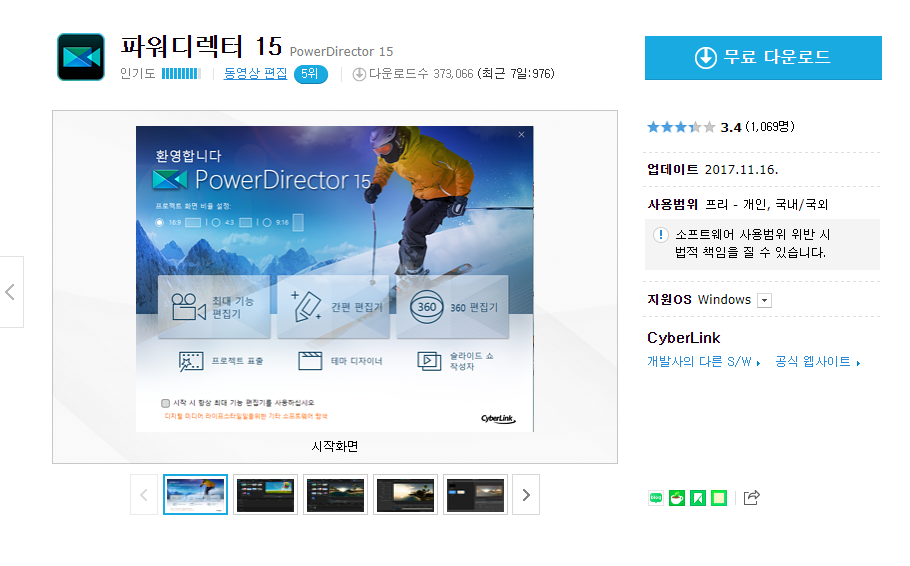
Task: Select the 16:9 aspect ratio radio button
Action: (160, 222)
